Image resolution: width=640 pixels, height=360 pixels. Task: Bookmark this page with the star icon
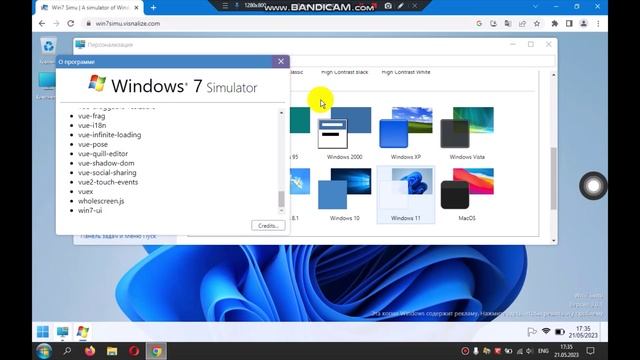coord(537,24)
